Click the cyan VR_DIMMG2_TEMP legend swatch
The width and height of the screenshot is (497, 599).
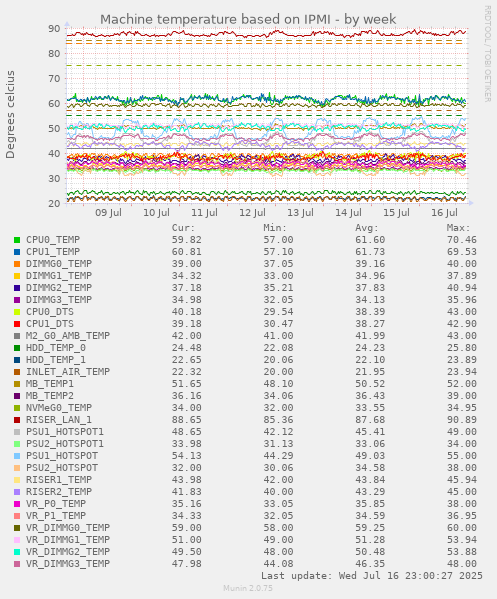17,552
